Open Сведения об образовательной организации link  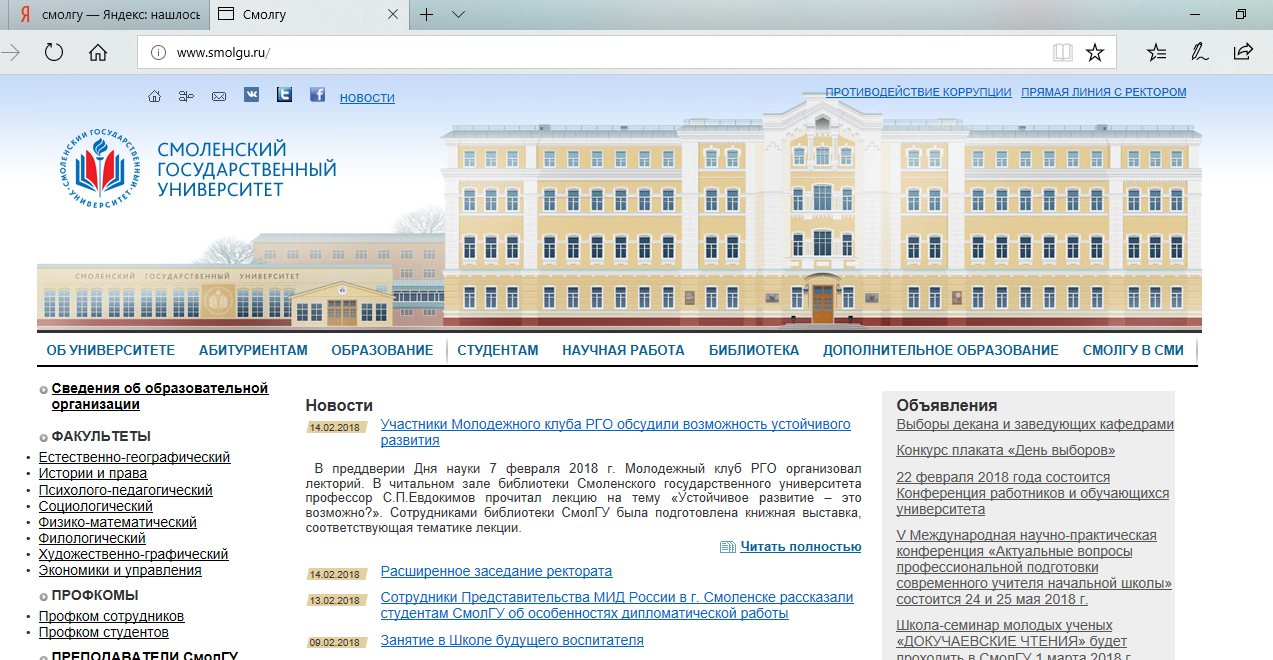160,396
